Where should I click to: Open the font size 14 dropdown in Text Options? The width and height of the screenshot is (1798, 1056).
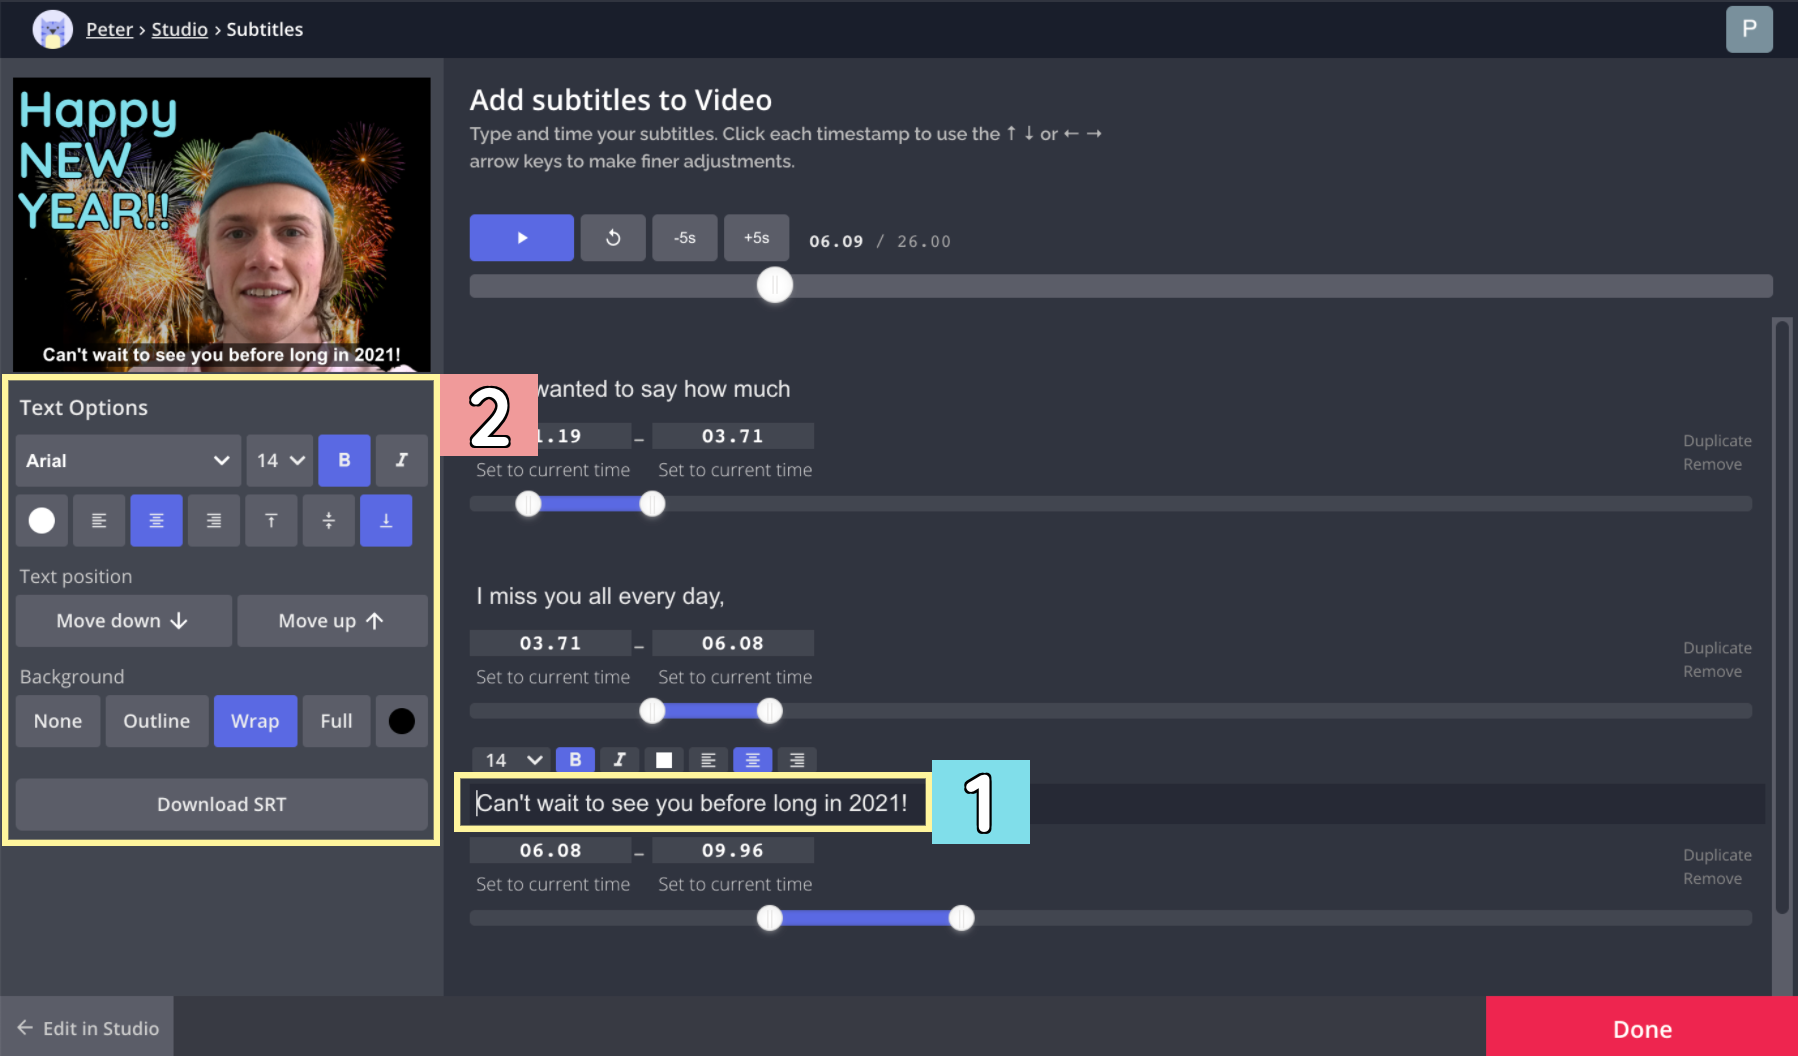(x=279, y=460)
